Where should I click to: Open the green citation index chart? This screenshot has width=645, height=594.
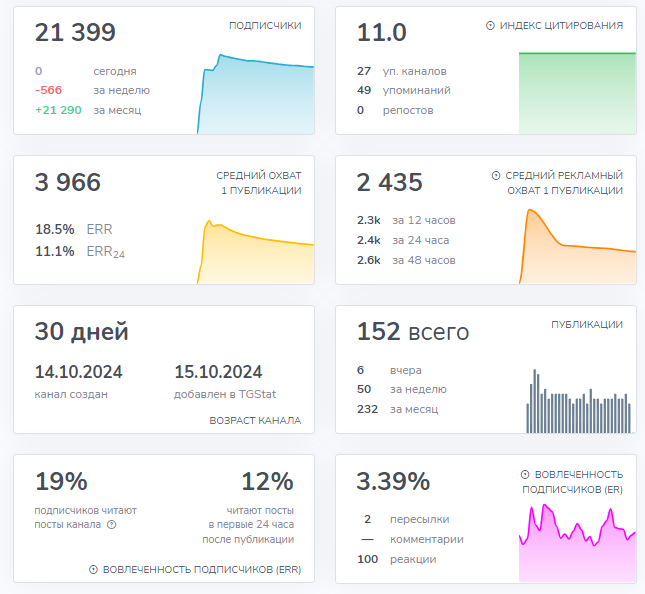(577, 92)
